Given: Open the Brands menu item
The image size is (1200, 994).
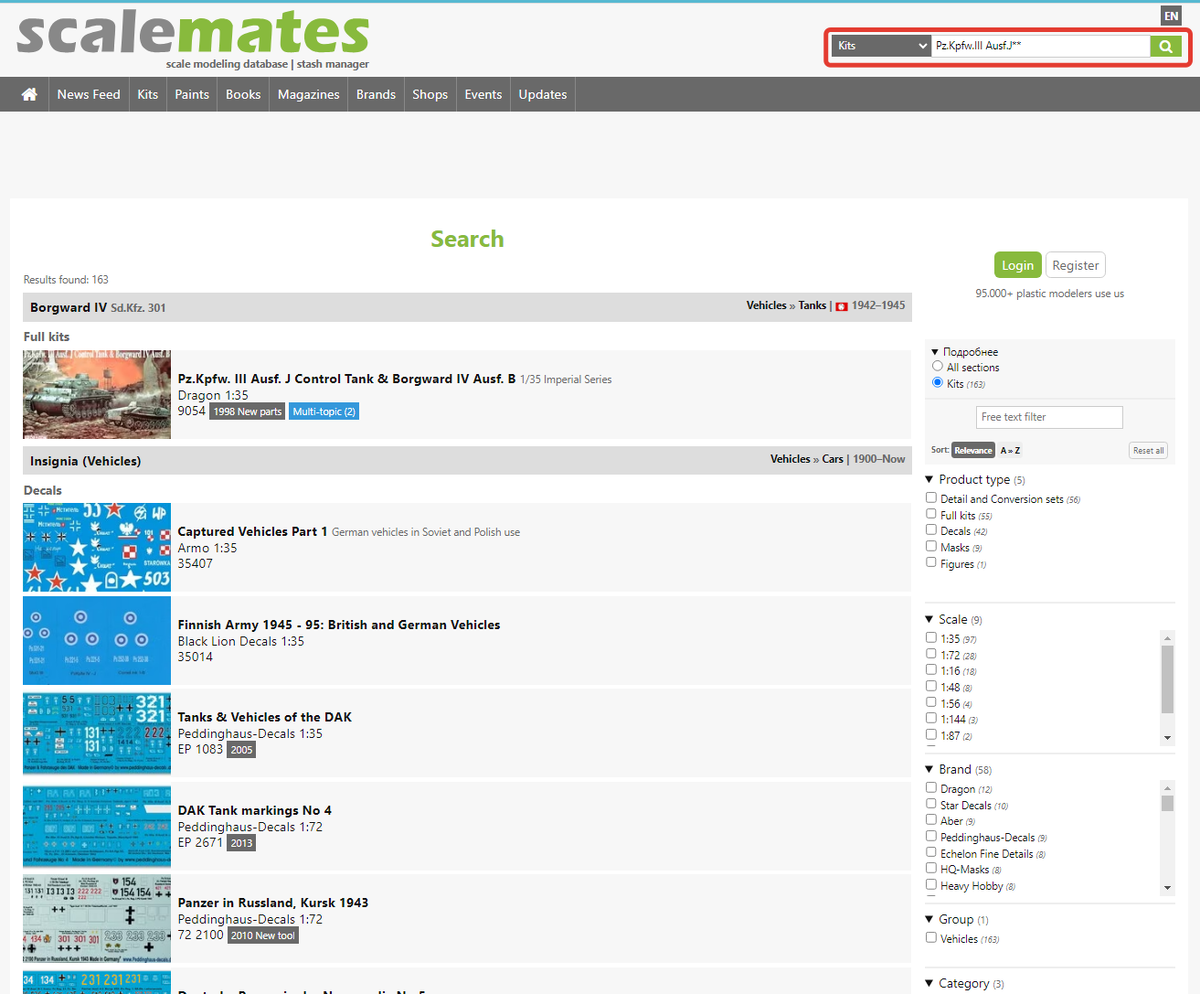Looking at the screenshot, I should (376, 94).
